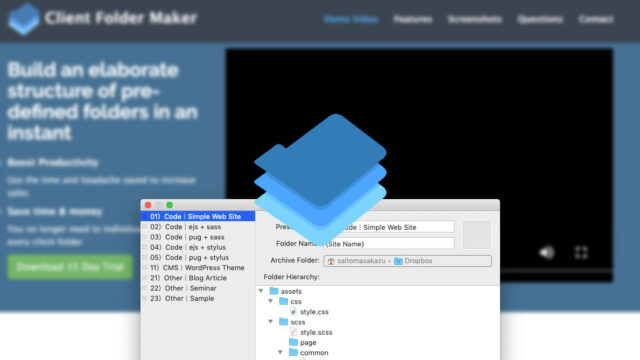640x360 pixels.
Task: Click the video playback progress bar
Action: tap(556, 271)
